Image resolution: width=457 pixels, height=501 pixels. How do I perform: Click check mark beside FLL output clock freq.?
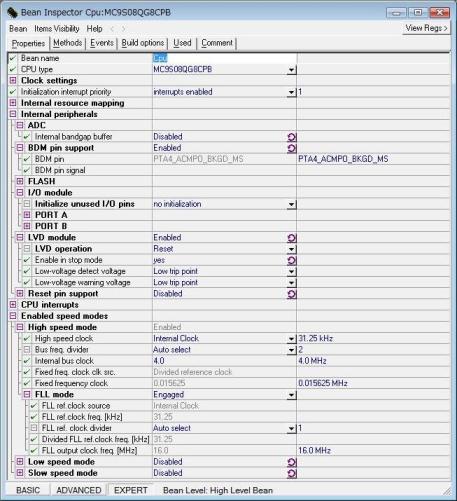click(34, 451)
